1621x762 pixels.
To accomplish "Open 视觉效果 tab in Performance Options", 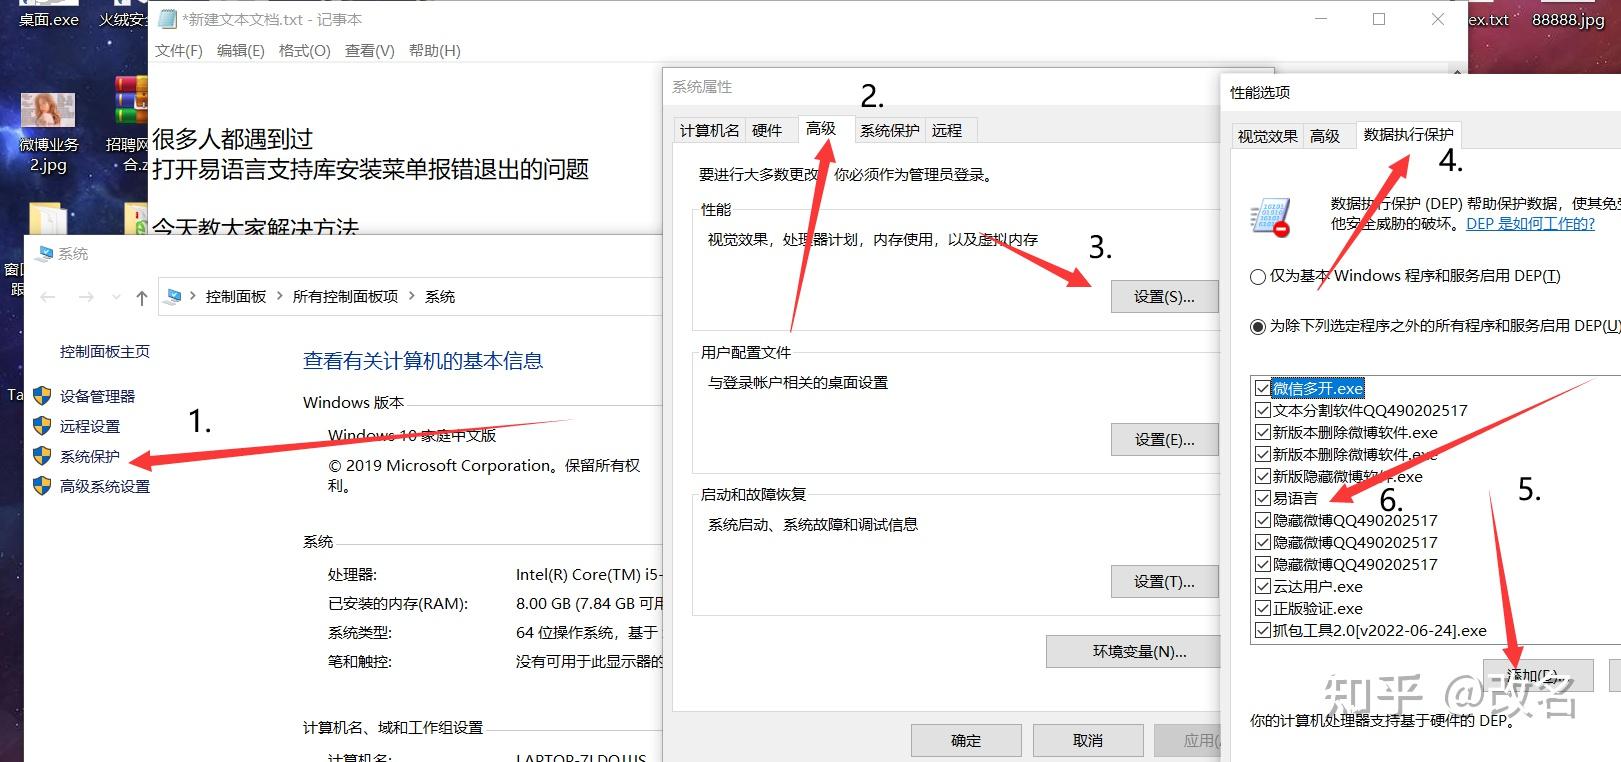I will (1267, 136).
